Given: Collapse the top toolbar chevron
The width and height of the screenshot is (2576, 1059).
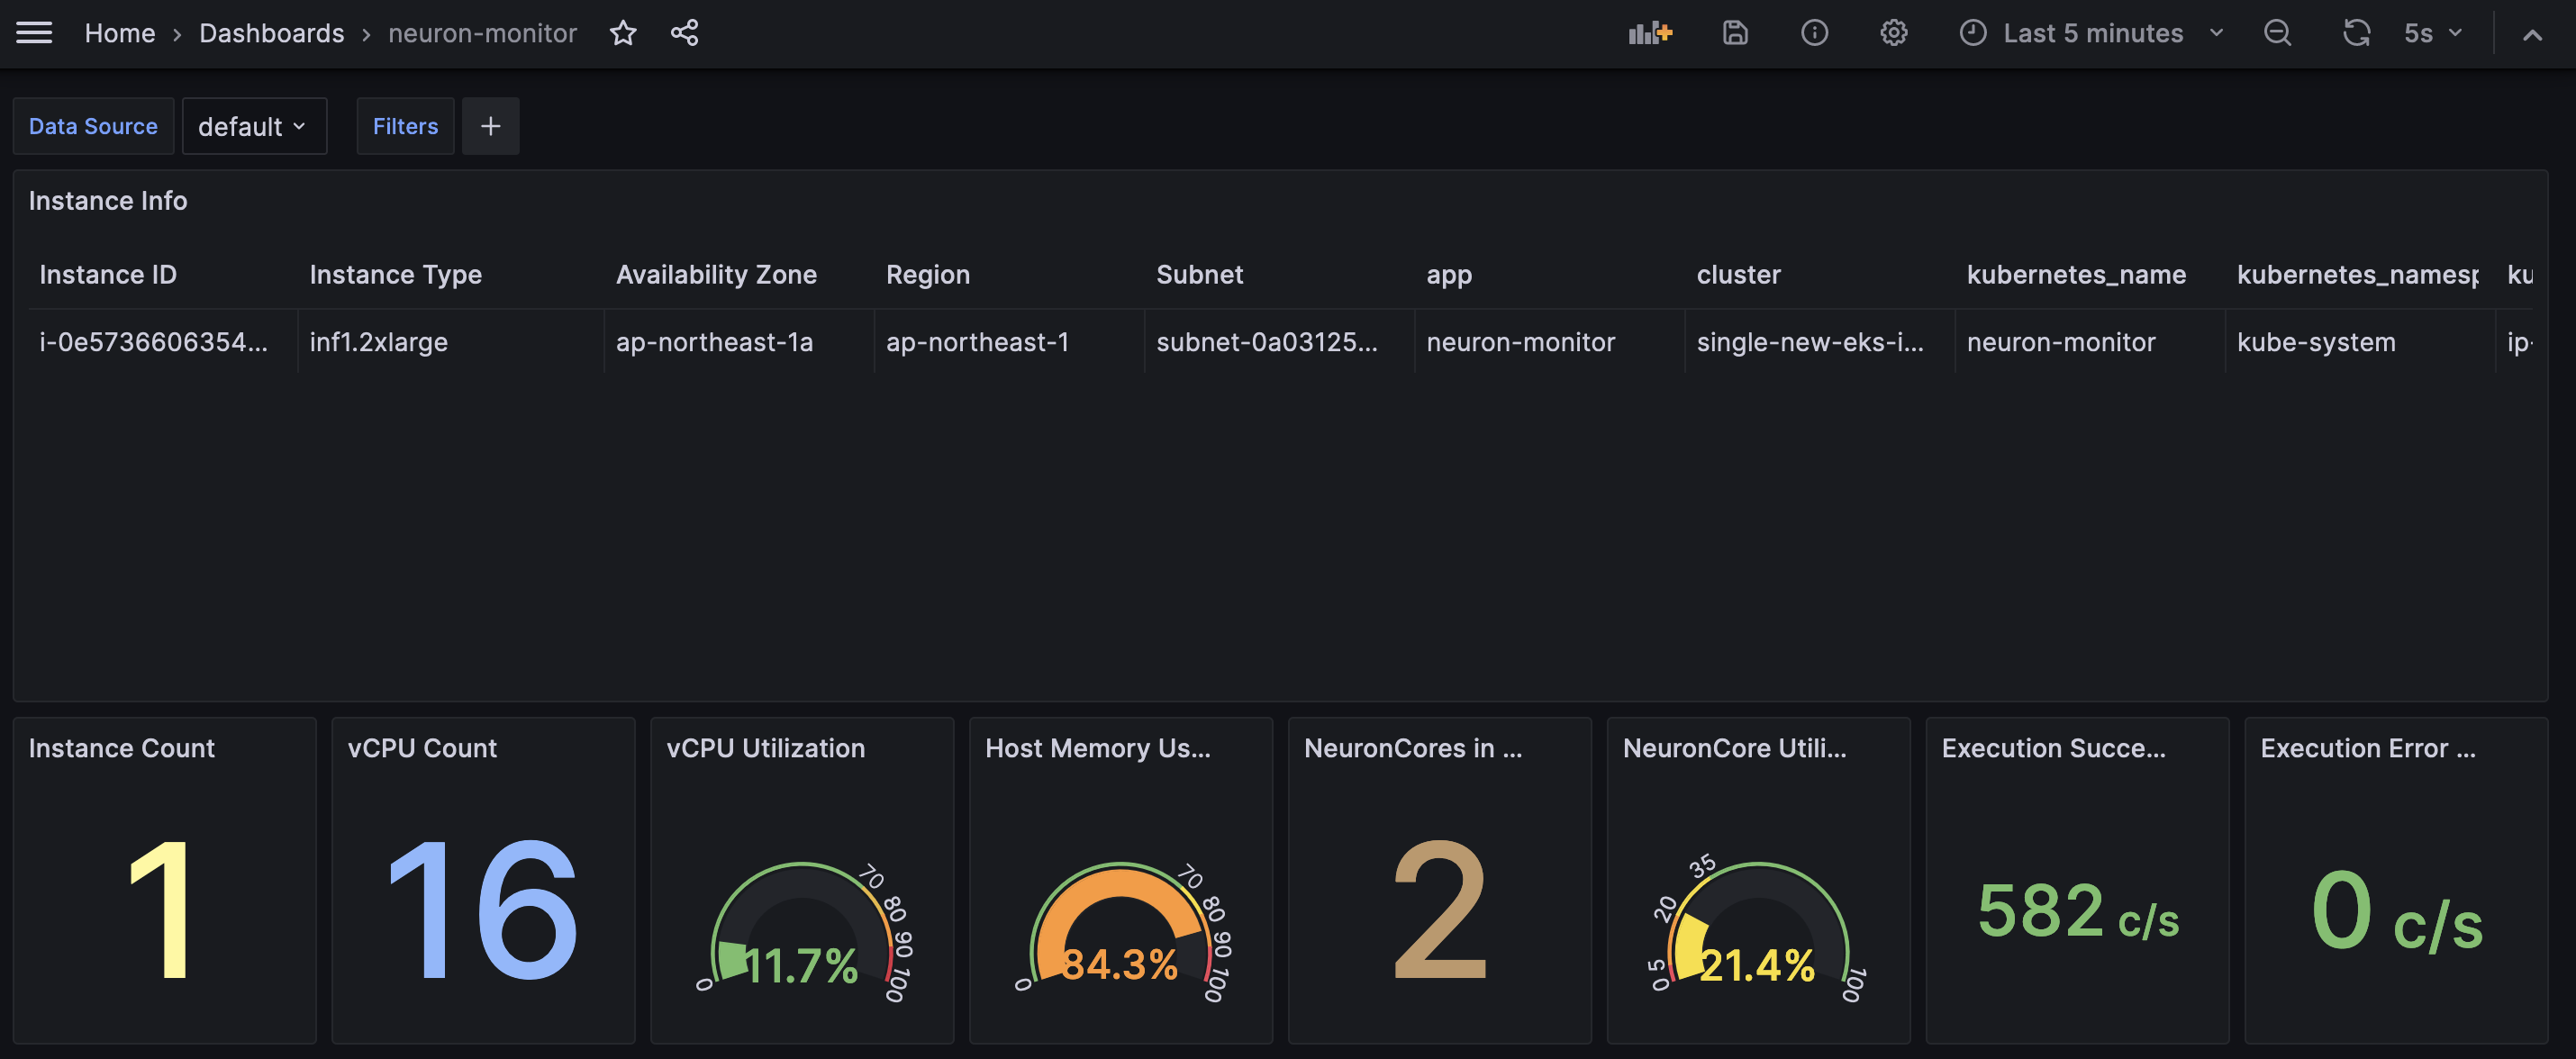Looking at the screenshot, I should pos(2532,35).
